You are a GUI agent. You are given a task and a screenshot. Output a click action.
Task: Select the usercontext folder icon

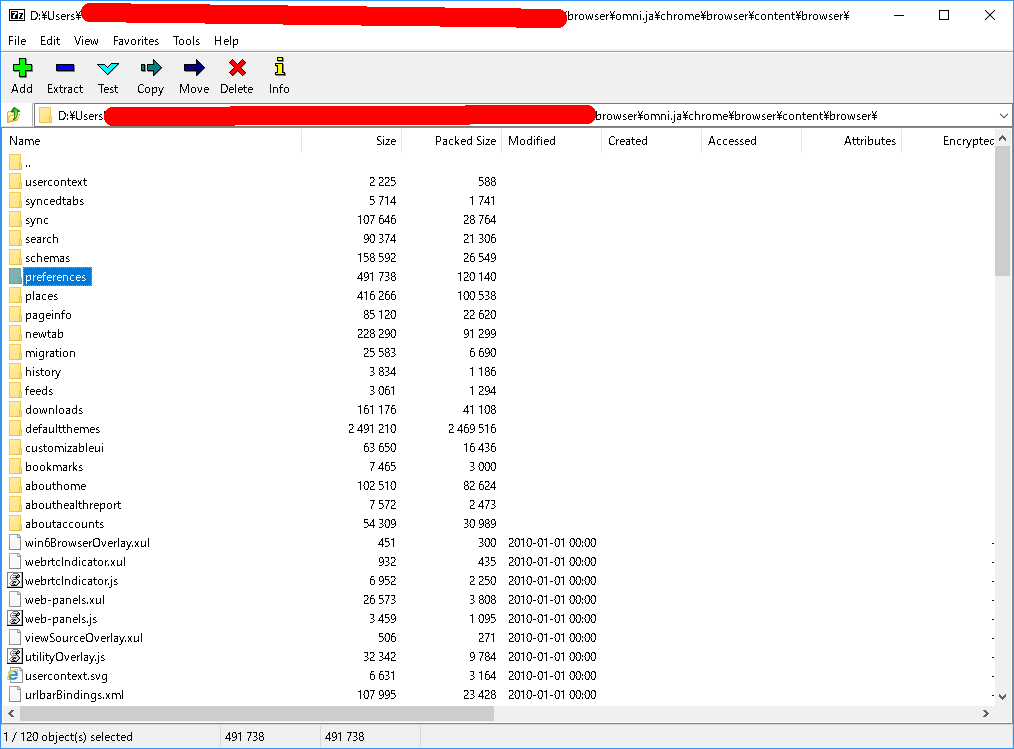coord(16,182)
